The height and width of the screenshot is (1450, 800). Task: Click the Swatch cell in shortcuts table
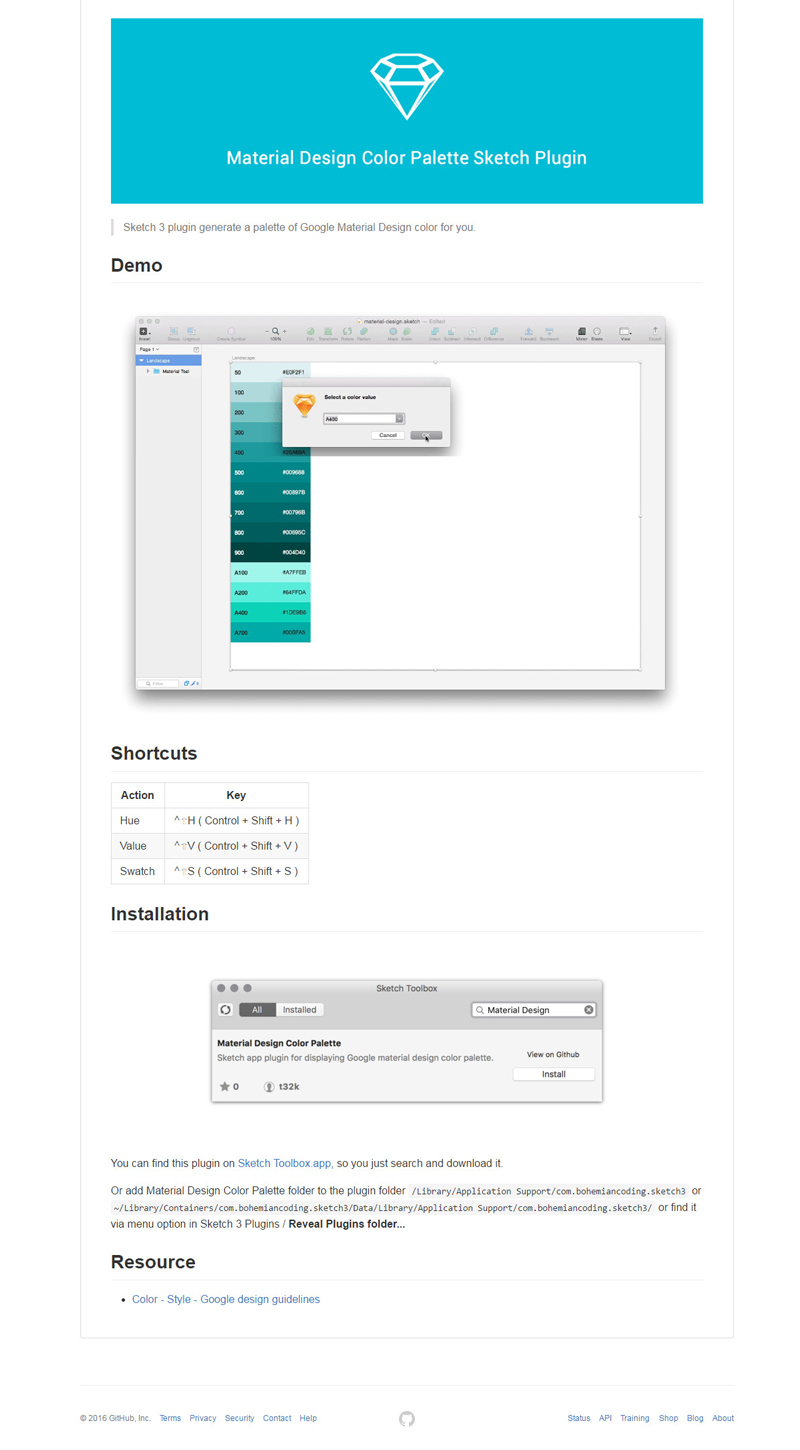tap(138, 871)
